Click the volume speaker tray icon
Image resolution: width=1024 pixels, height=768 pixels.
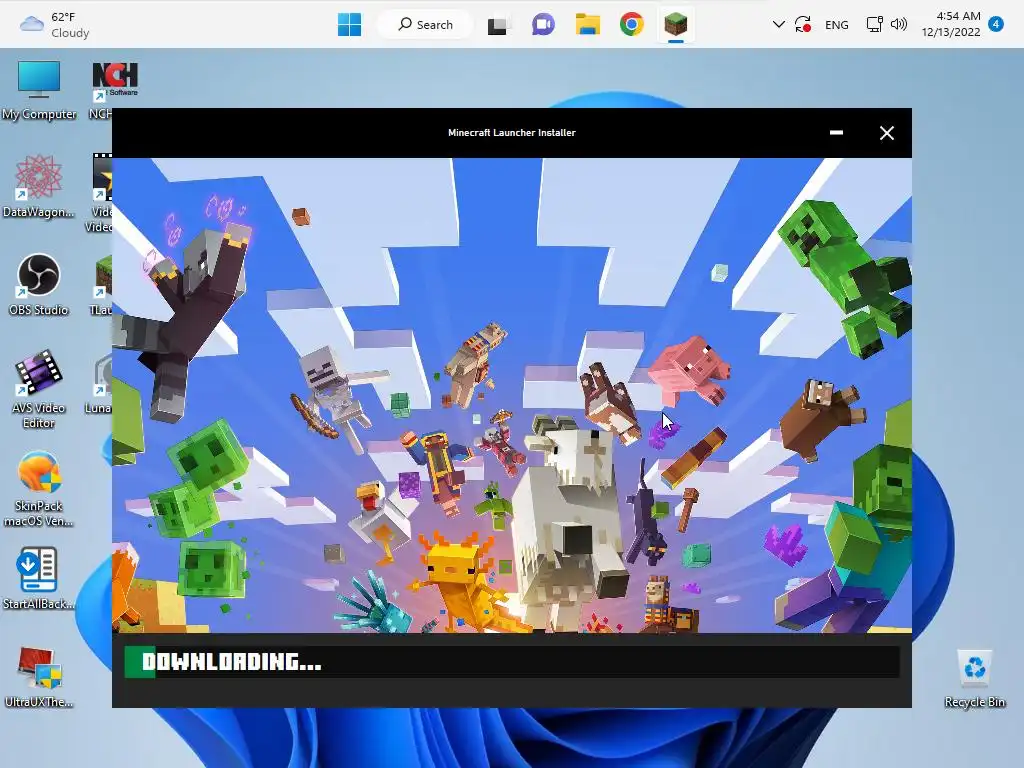coord(899,25)
